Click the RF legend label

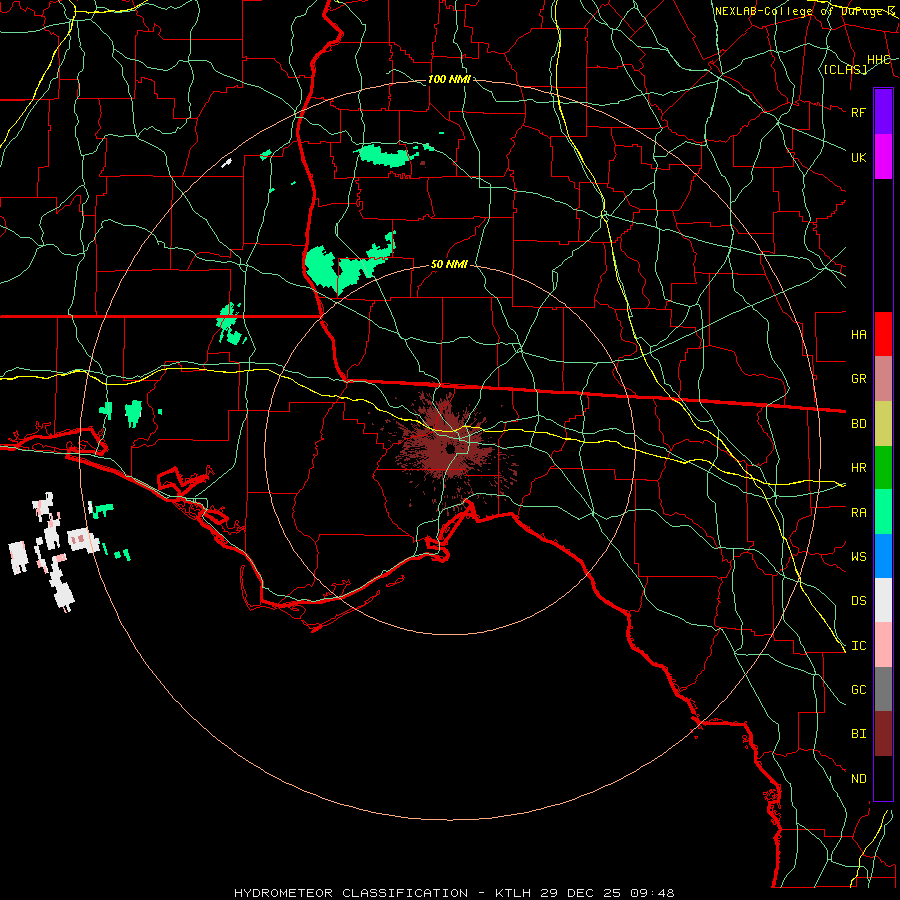pyautogui.click(x=859, y=112)
